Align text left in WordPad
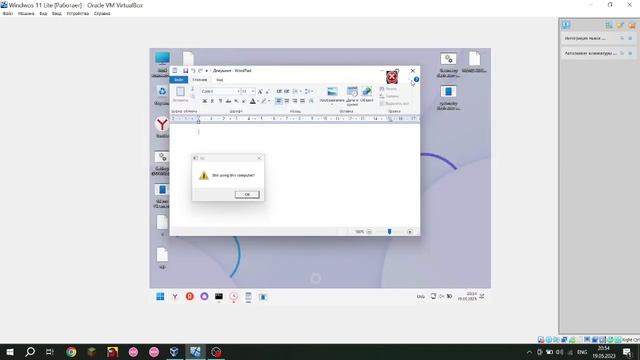Viewport: 640px width, 360px height. pyautogui.click(x=279, y=101)
